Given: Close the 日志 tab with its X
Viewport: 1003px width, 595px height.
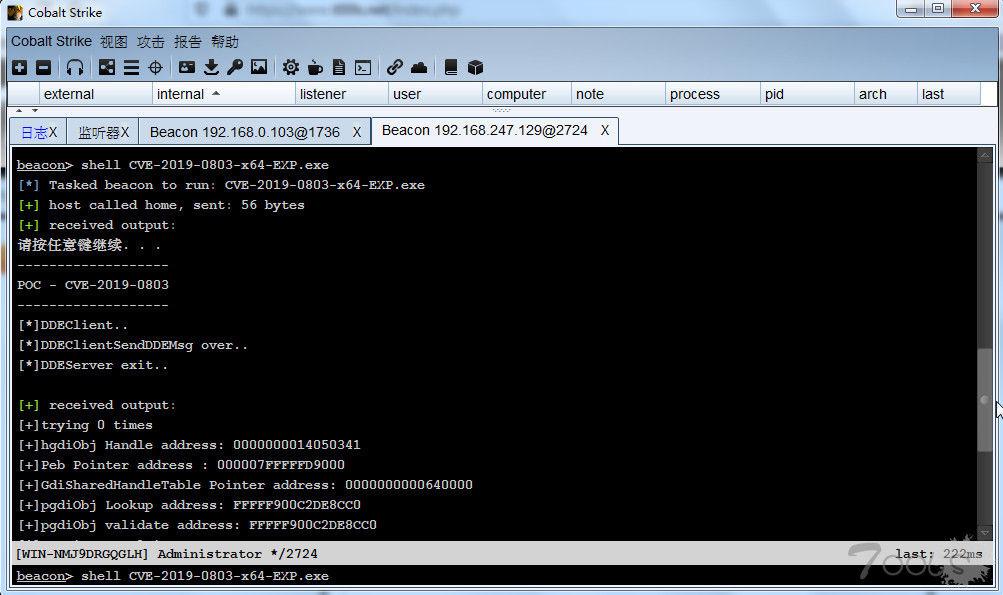Looking at the screenshot, I should pyautogui.click(x=53, y=132).
